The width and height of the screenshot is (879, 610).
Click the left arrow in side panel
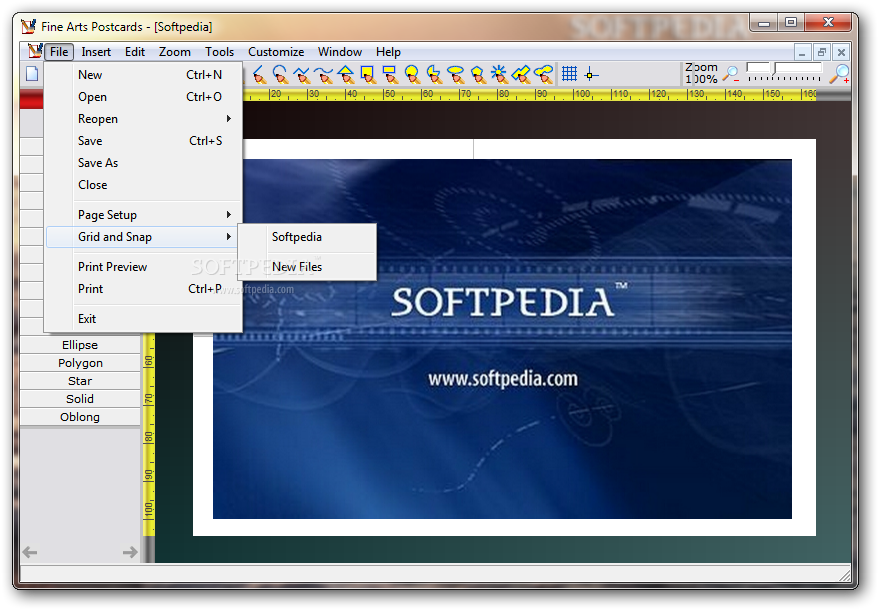point(30,552)
